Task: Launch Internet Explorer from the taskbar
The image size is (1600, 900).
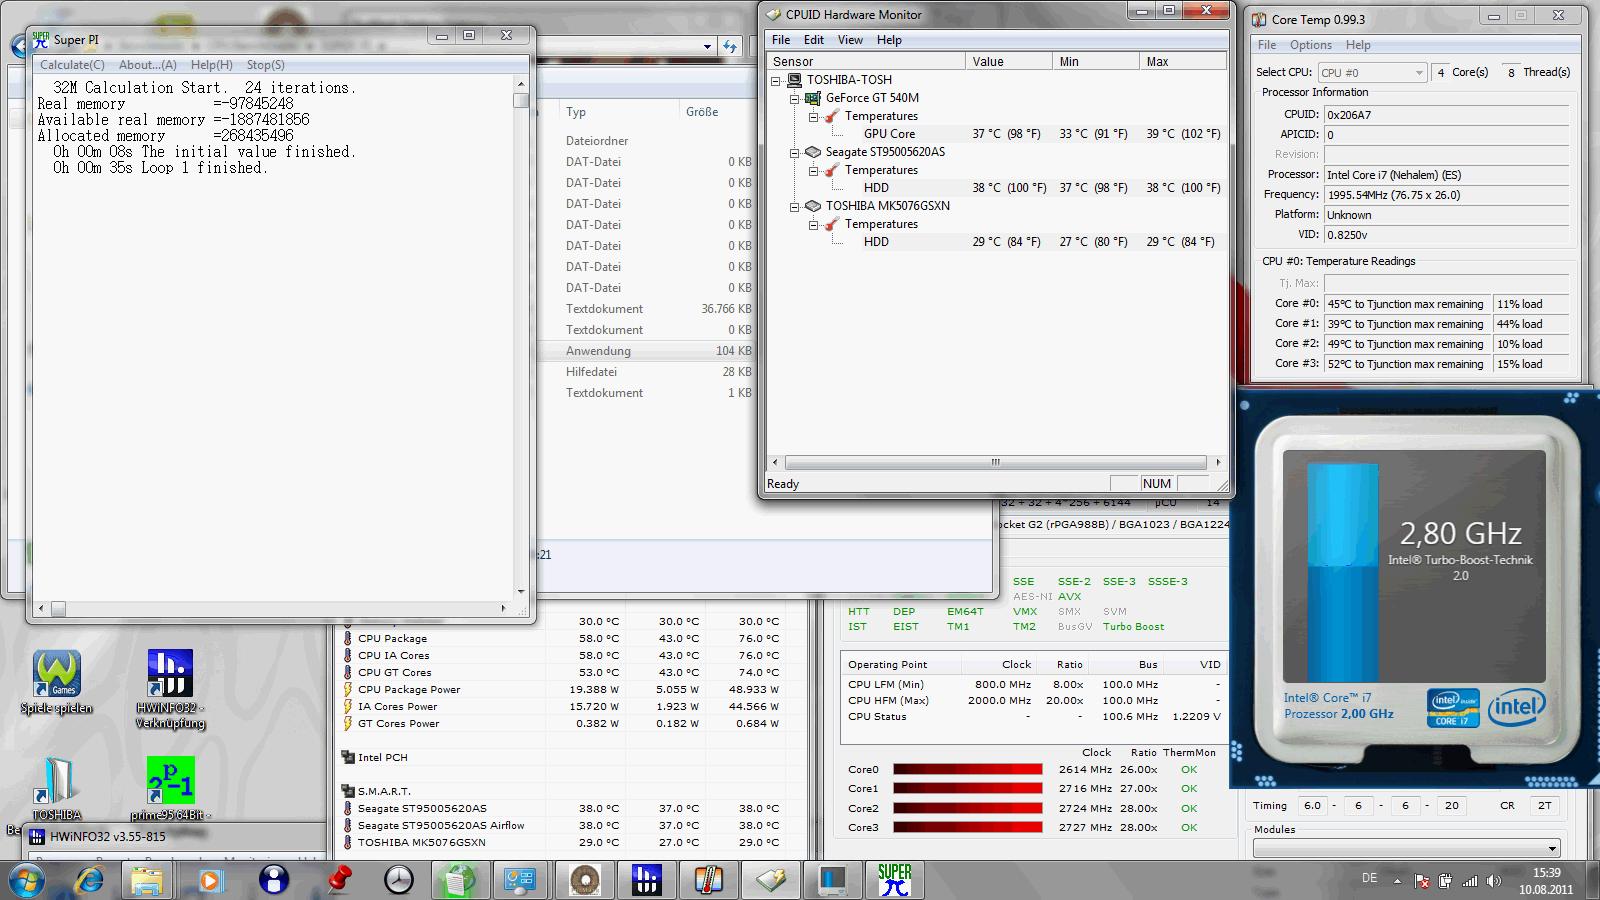Action: (x=89, y=880)
